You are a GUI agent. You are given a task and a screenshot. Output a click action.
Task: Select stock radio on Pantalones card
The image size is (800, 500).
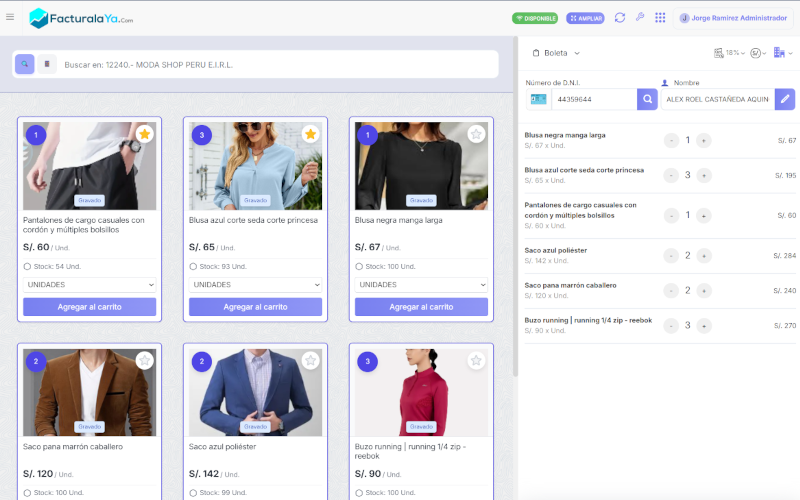pos(27,266)
